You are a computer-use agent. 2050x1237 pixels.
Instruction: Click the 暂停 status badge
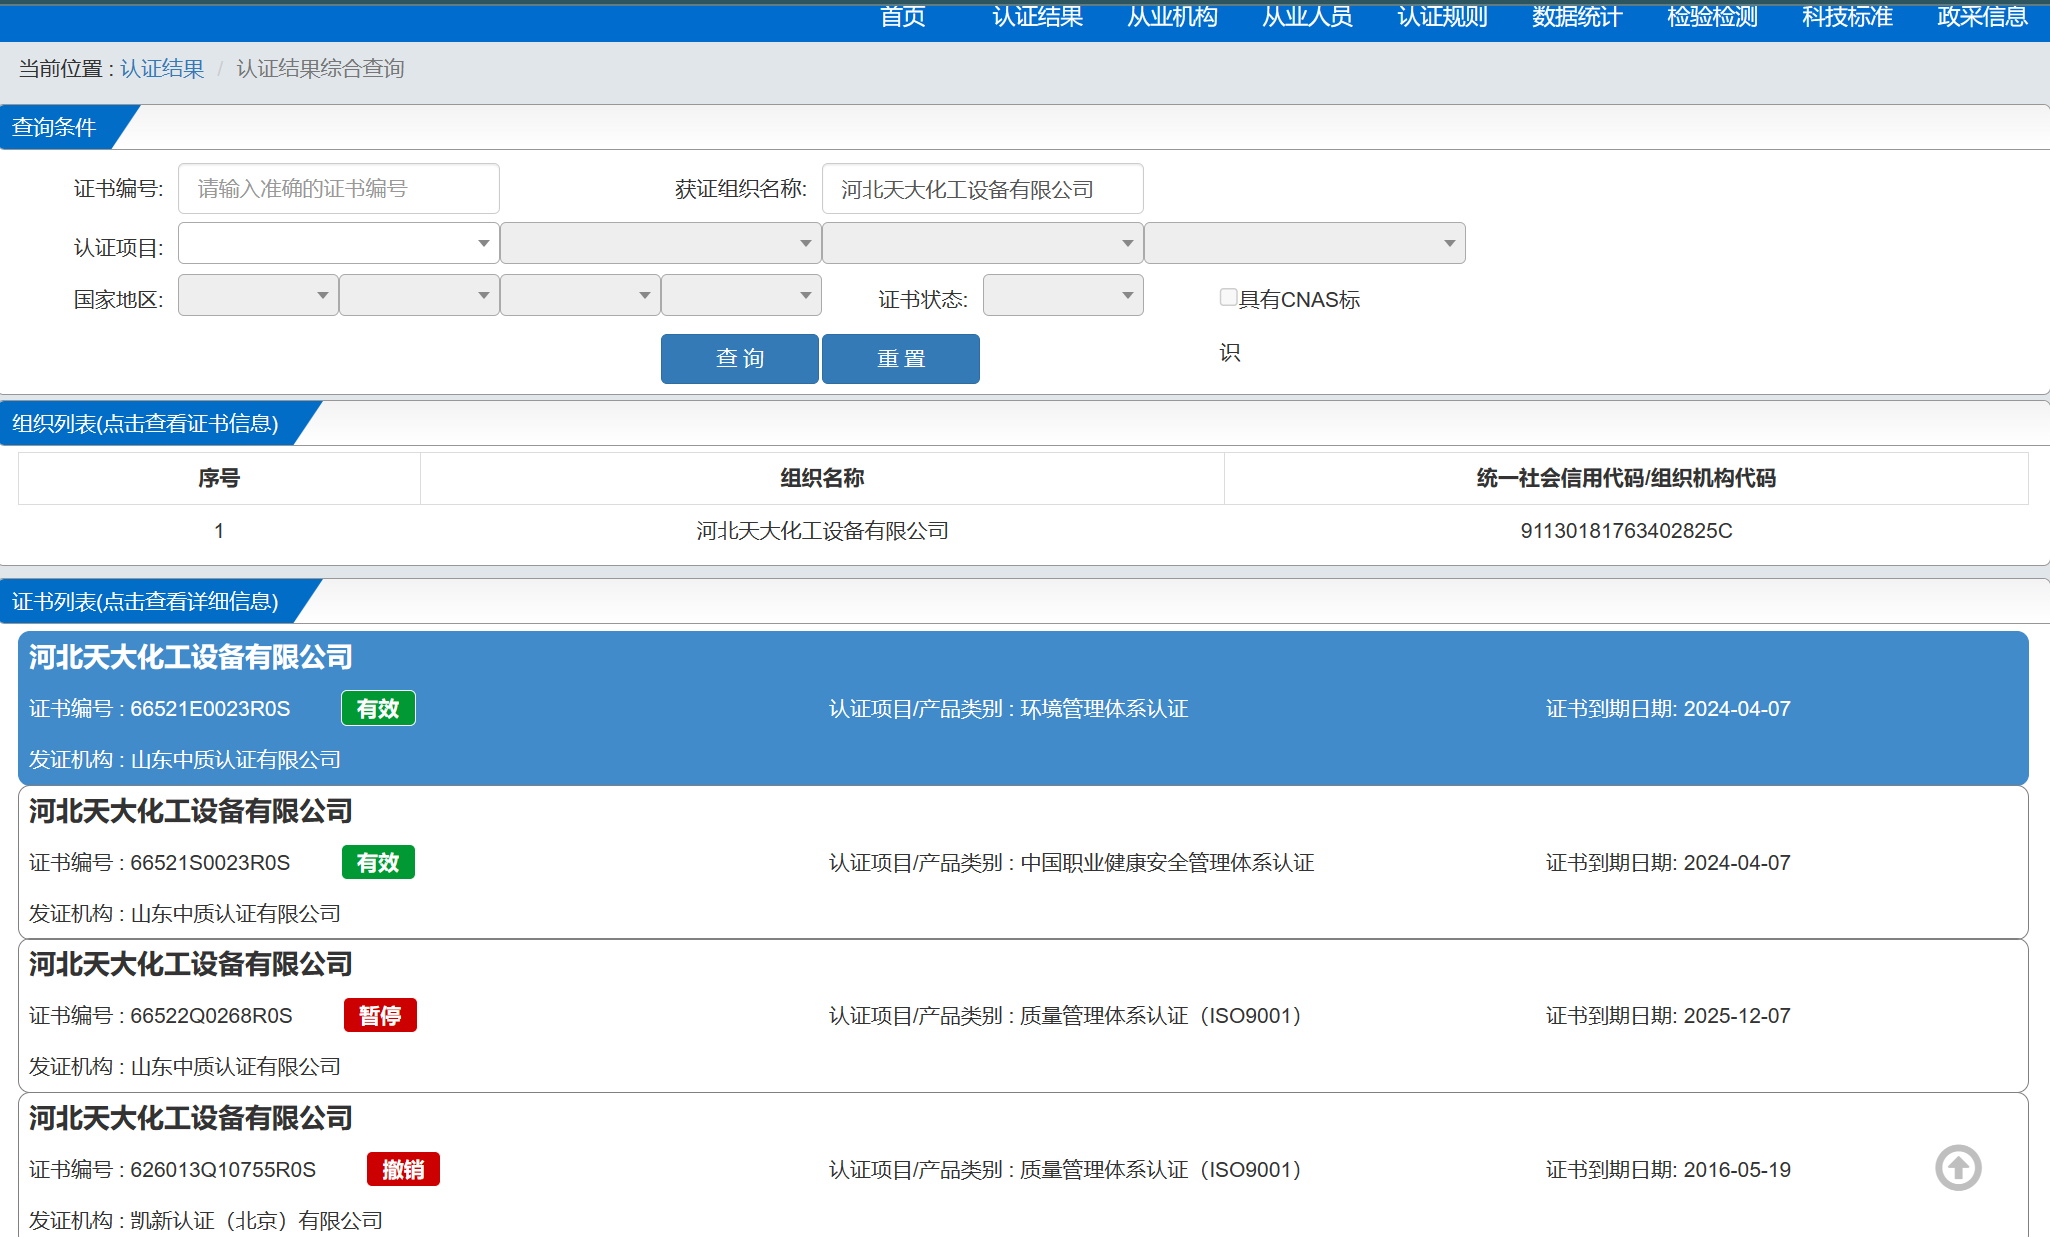click(380, 1015)
